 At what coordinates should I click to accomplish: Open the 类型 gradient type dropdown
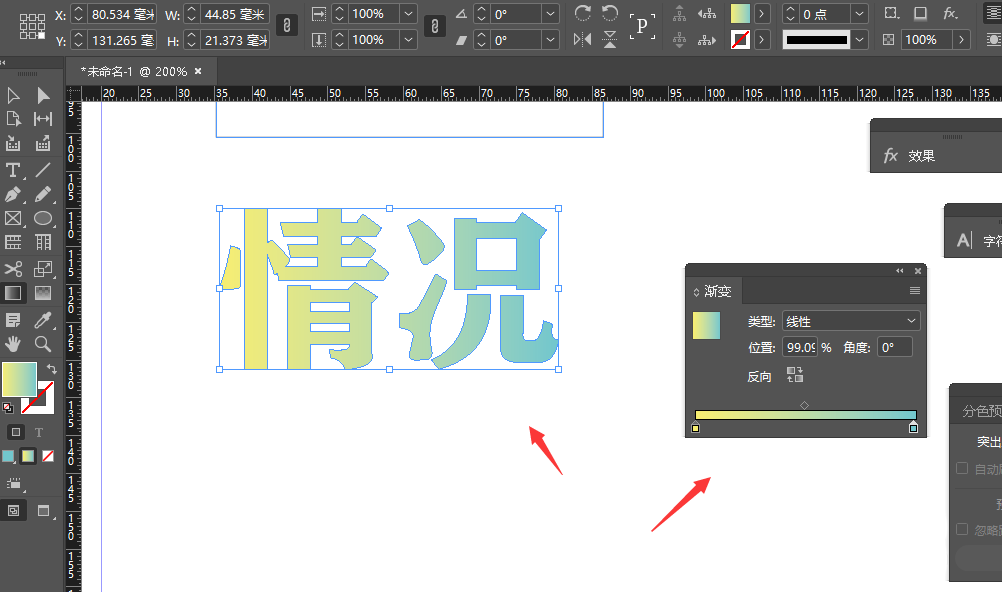[851, 320]
